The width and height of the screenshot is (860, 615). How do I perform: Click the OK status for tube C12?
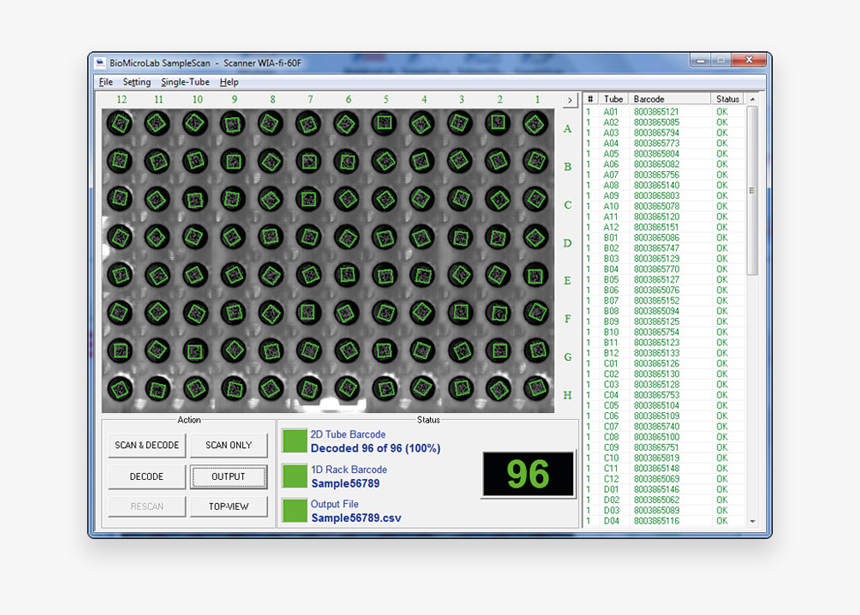coord(722,479)
